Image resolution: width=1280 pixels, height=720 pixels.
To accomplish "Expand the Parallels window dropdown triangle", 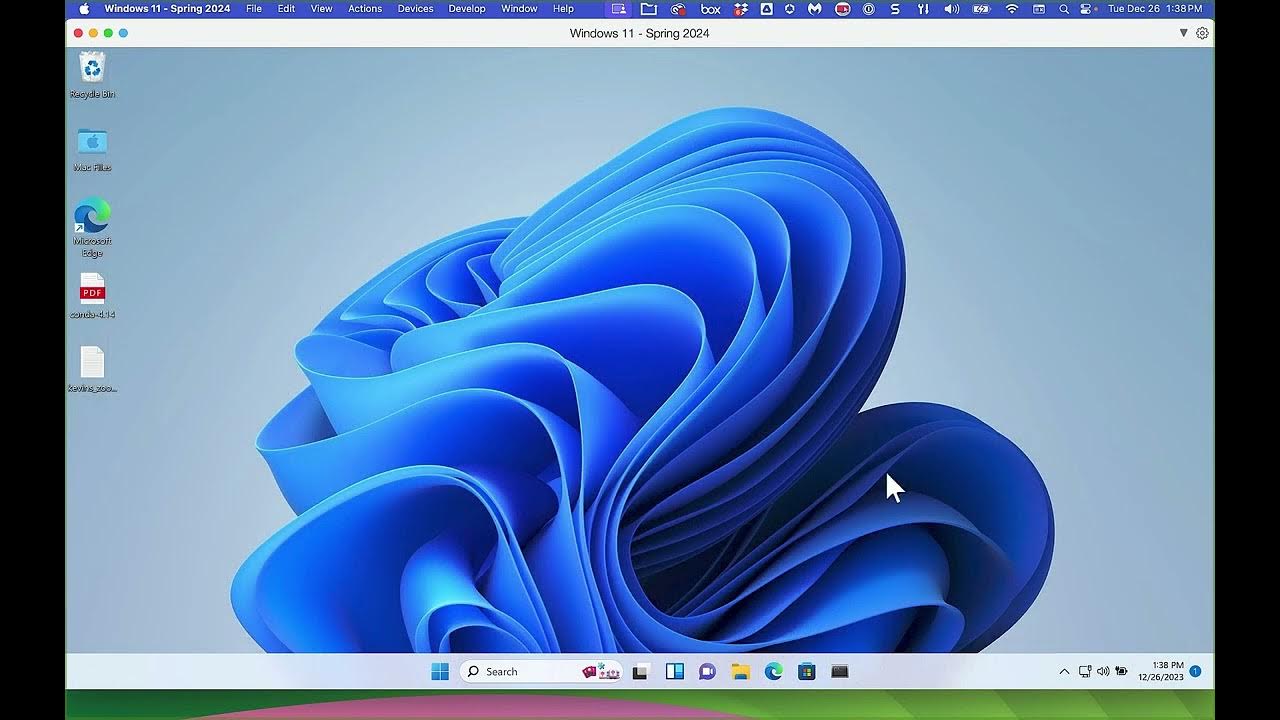I will [1183, 33].
